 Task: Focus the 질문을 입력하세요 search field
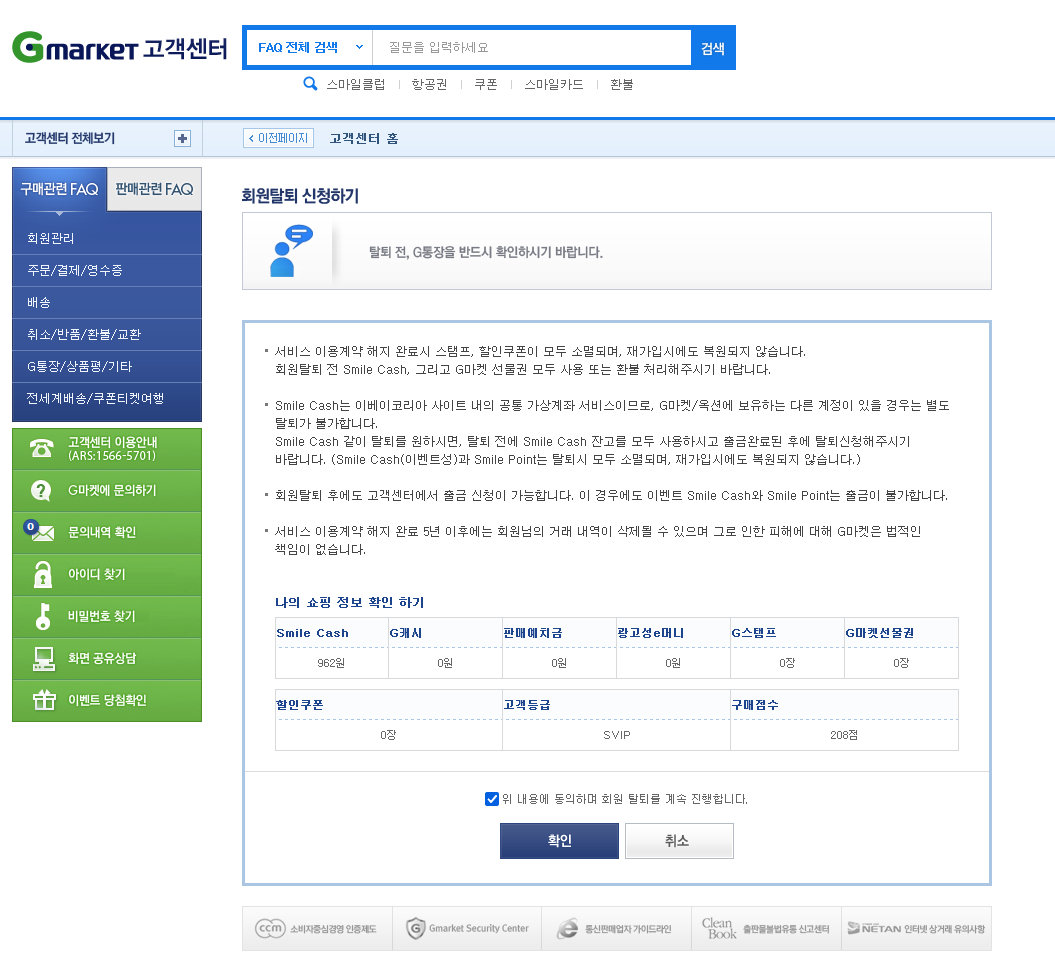(x=532, y=48)
